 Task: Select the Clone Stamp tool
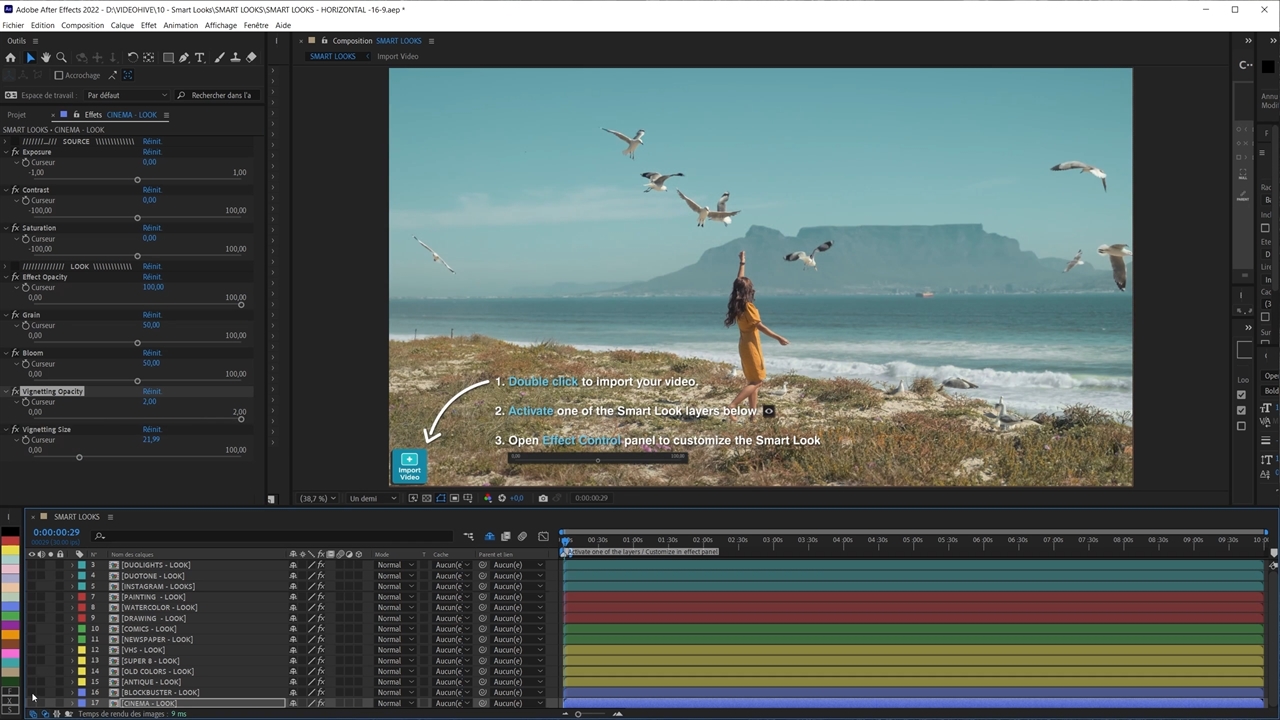pyautogui.click(x=235, y=58)
